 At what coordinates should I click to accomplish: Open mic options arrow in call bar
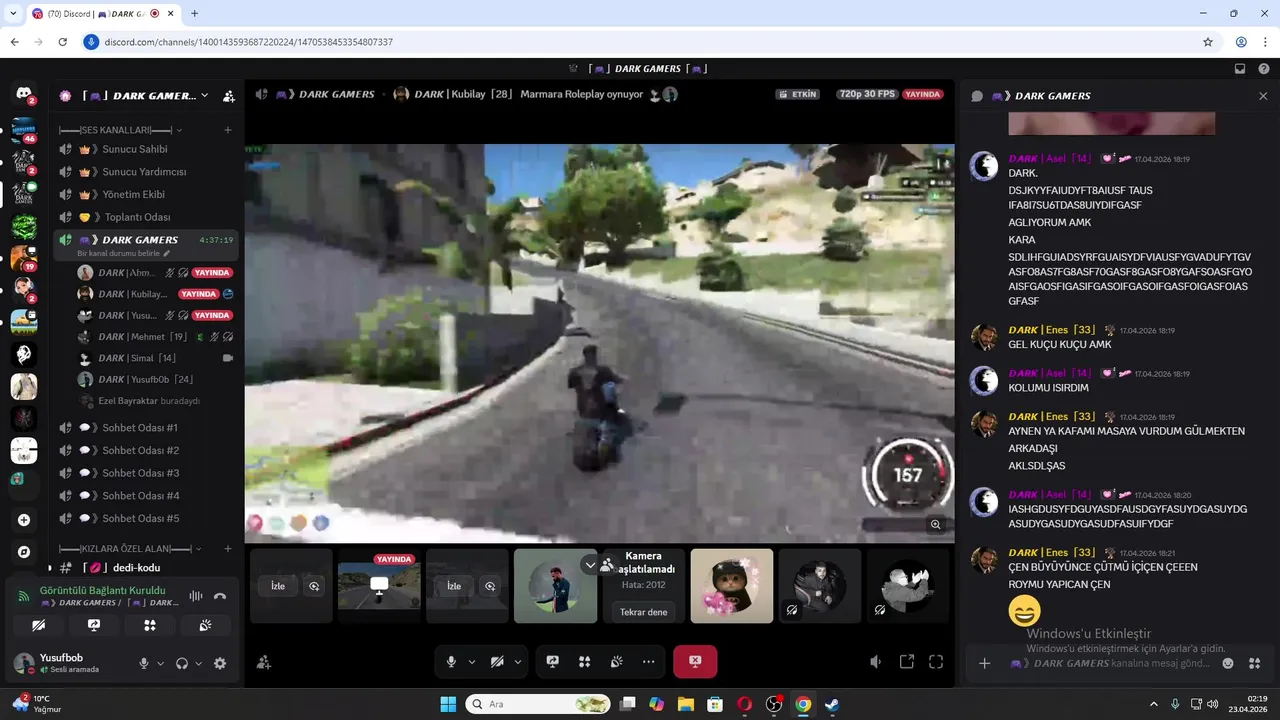pos(472,662)
